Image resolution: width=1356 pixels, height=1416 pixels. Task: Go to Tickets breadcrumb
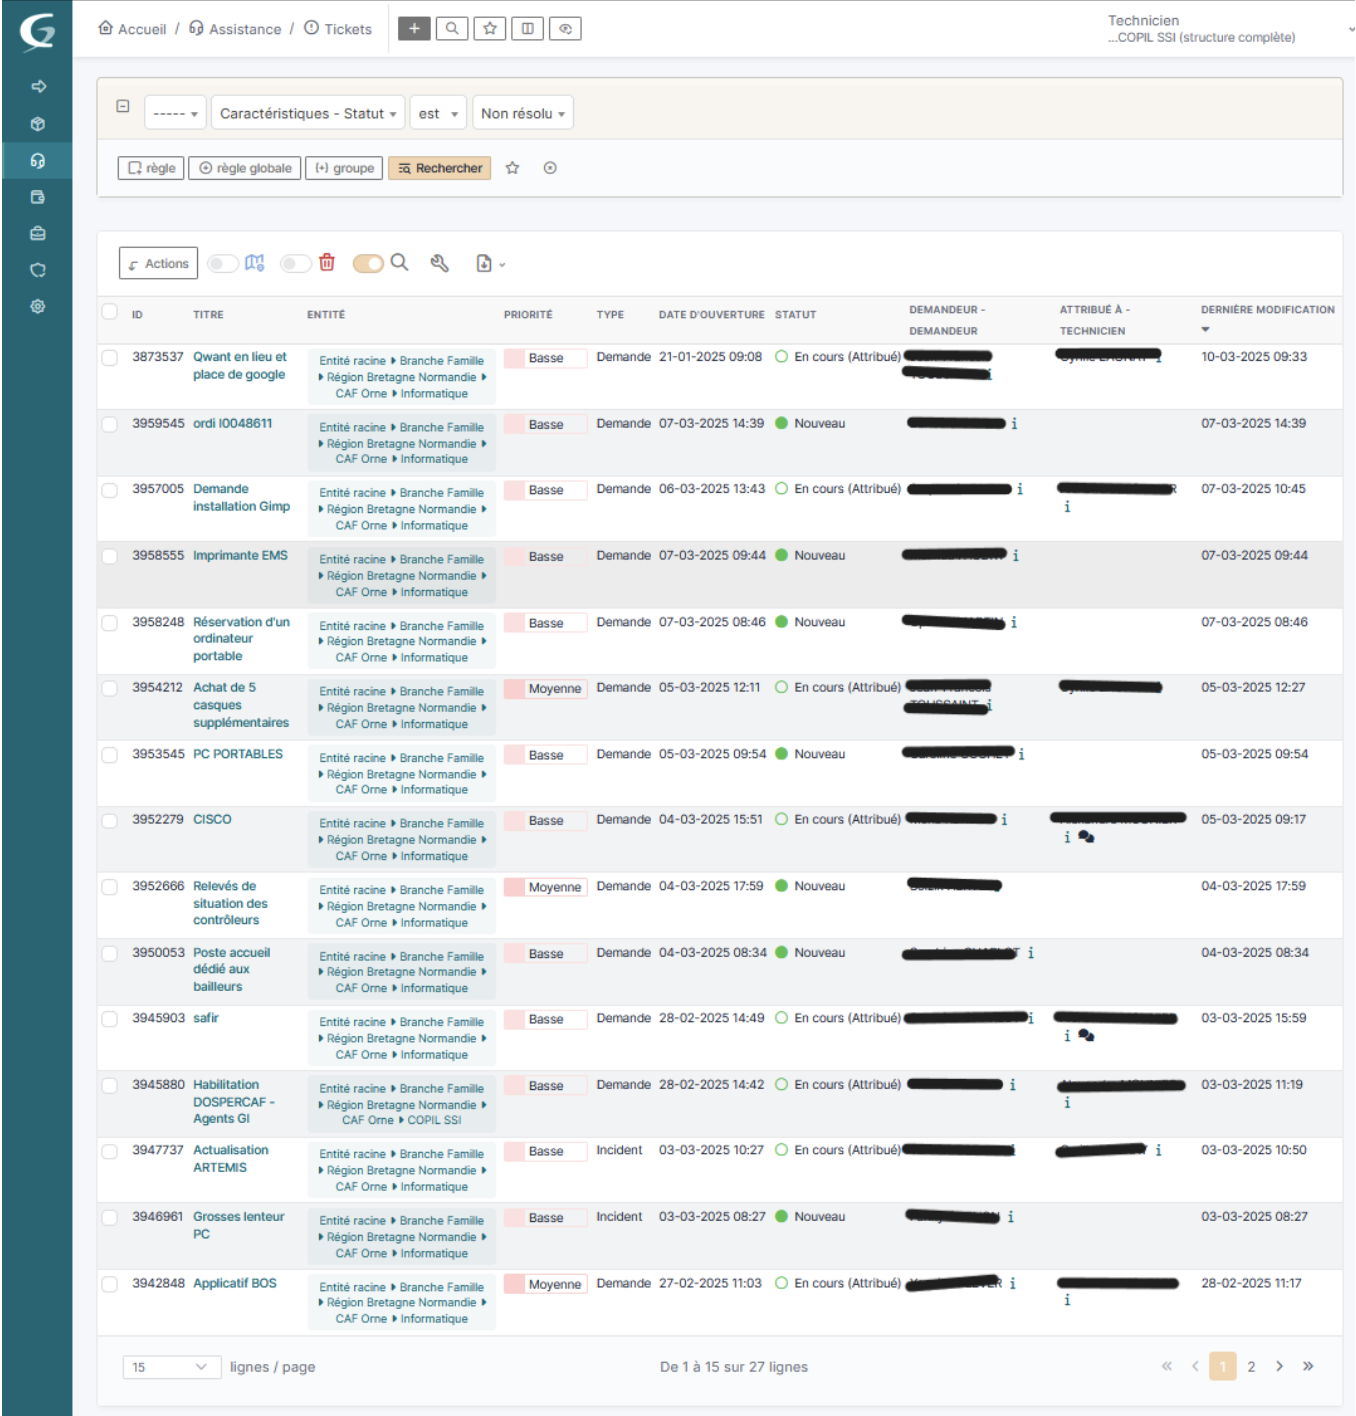pos(338,29)
